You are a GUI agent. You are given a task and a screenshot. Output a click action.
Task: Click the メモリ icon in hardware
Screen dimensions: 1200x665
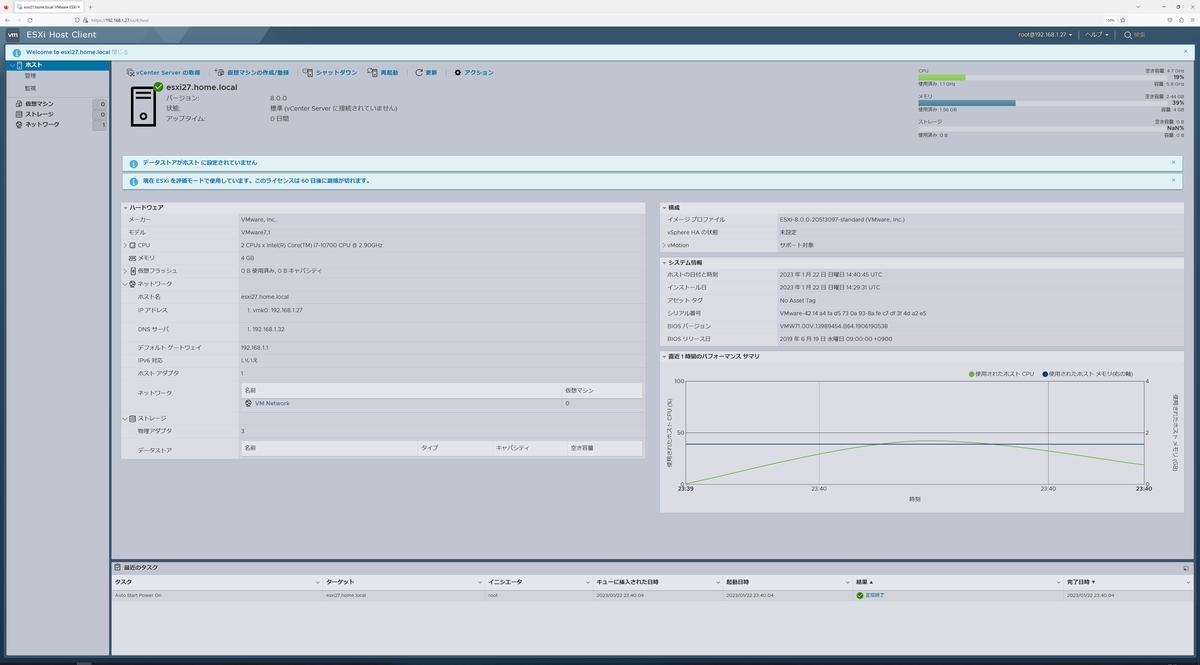(133, 258)
